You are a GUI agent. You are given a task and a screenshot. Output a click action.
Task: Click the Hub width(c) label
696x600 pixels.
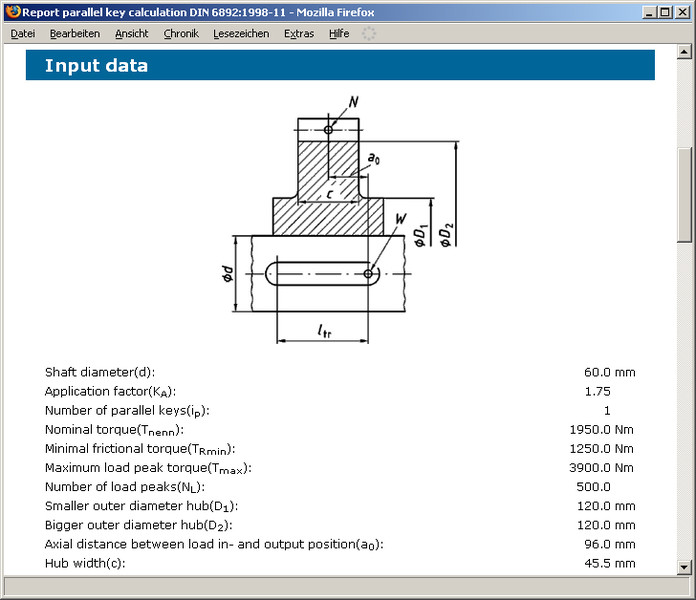click(85, 563)
